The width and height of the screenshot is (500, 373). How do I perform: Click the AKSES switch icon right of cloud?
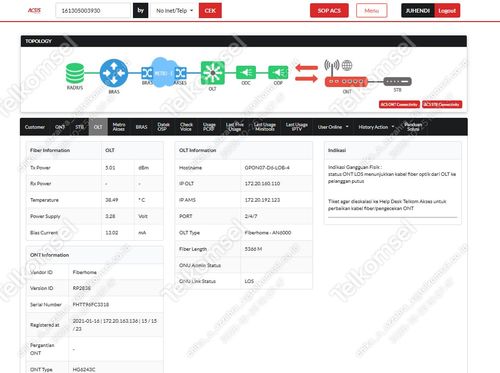click(180, 73)
